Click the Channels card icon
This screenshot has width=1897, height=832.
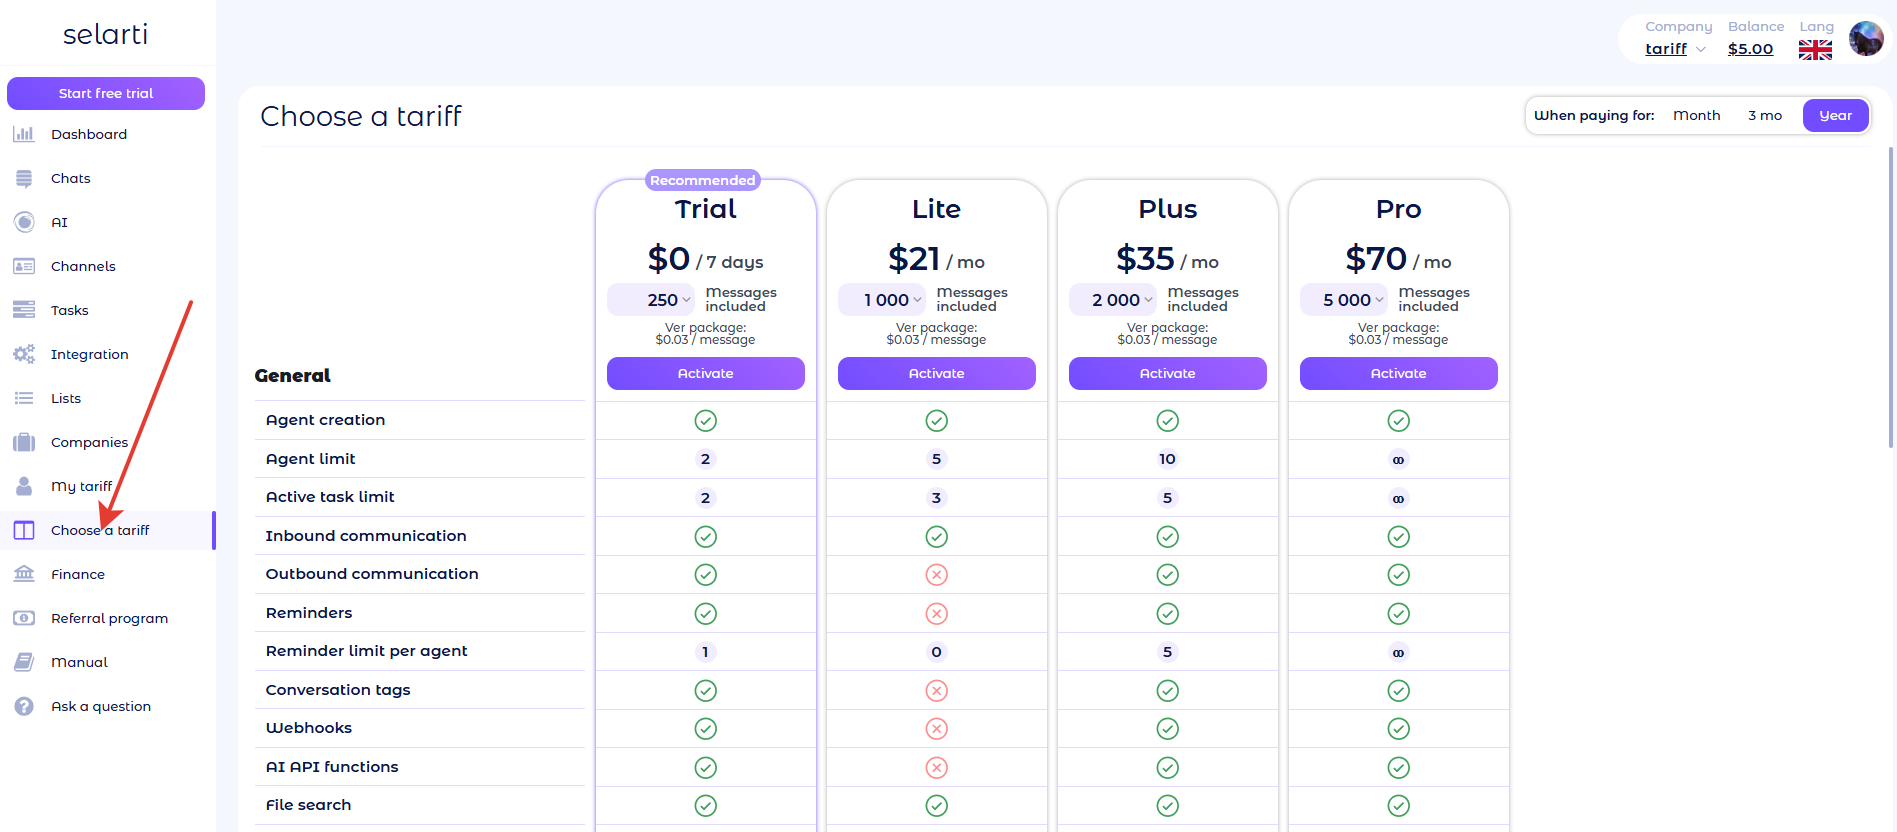coord(24,266)
